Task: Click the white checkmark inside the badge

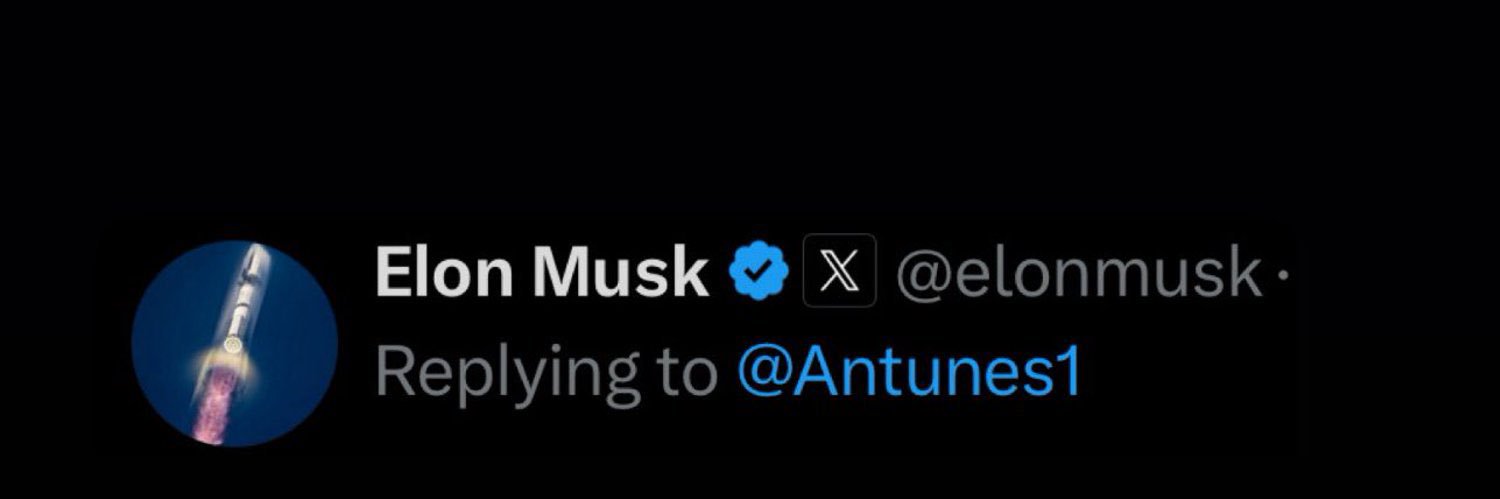Action: tap(759, 270)
